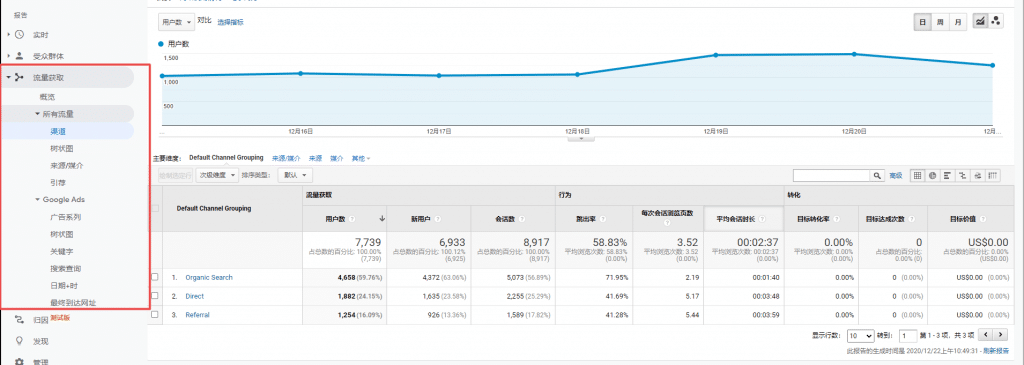Select the data grid table view icon
Screen dimensions: 1024x365
tap(918, 176)
